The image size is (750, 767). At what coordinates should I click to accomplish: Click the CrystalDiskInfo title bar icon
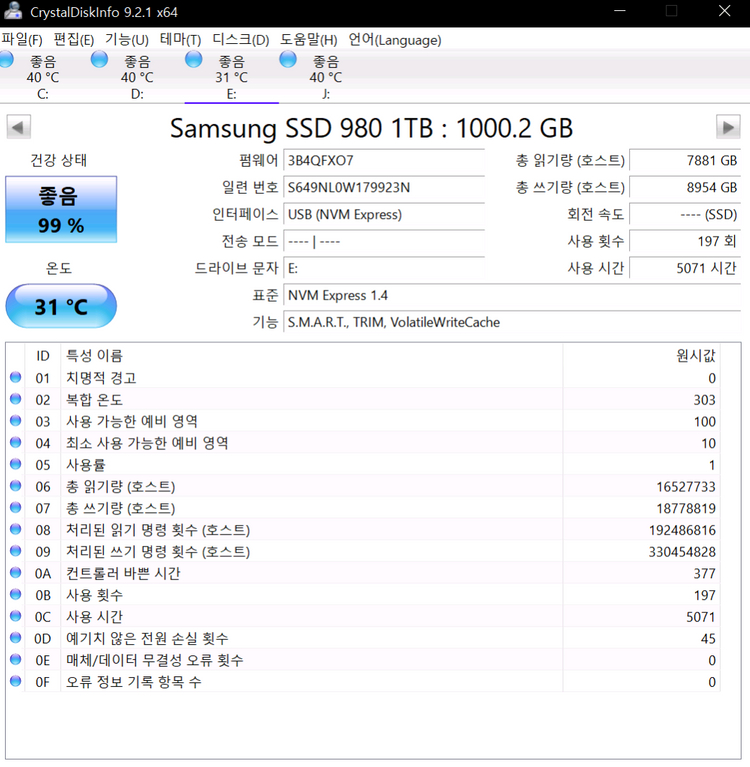12,11
